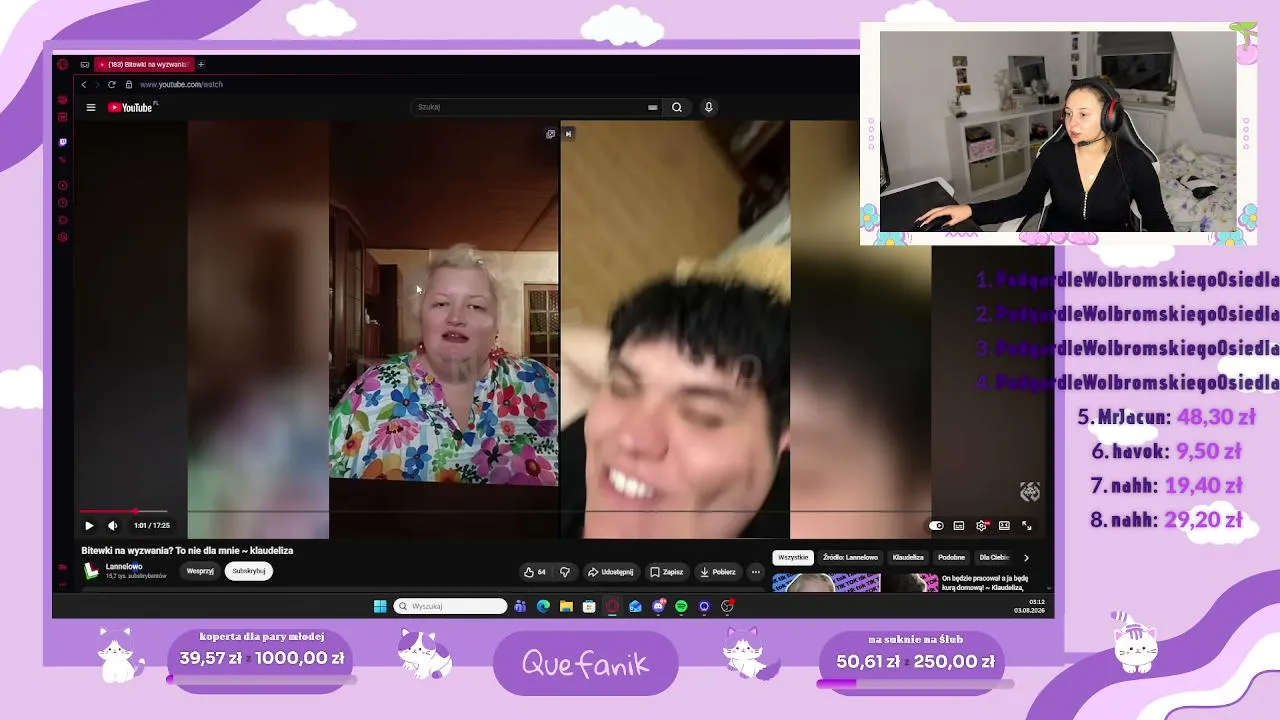
Task: Open the Lannelowo channel name link
Action: pyautogui.click(x=124, y=567)
